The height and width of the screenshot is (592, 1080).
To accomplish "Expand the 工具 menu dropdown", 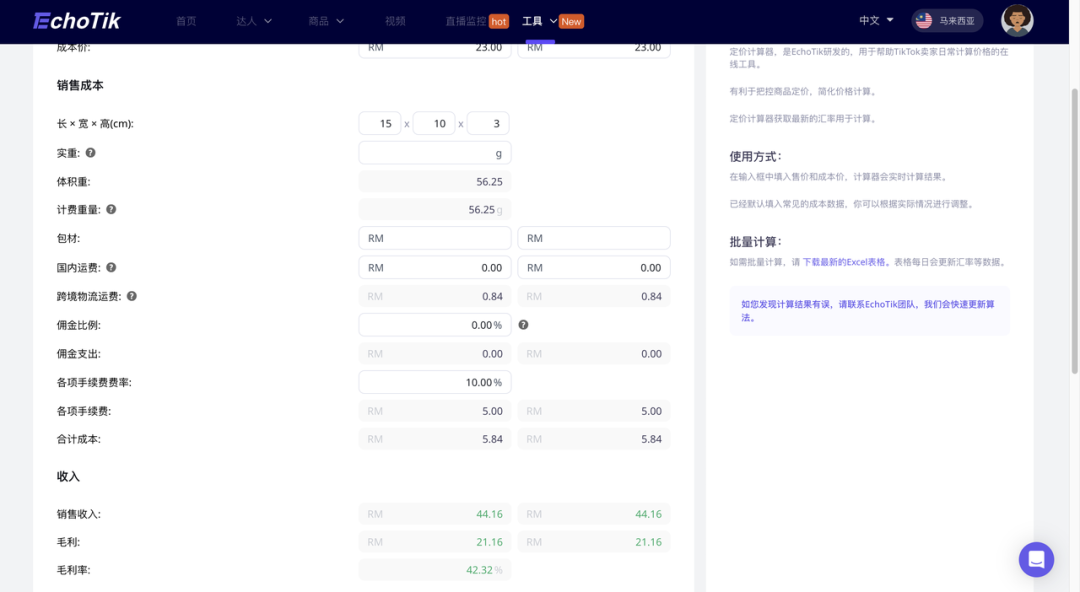I will [553, 21].
